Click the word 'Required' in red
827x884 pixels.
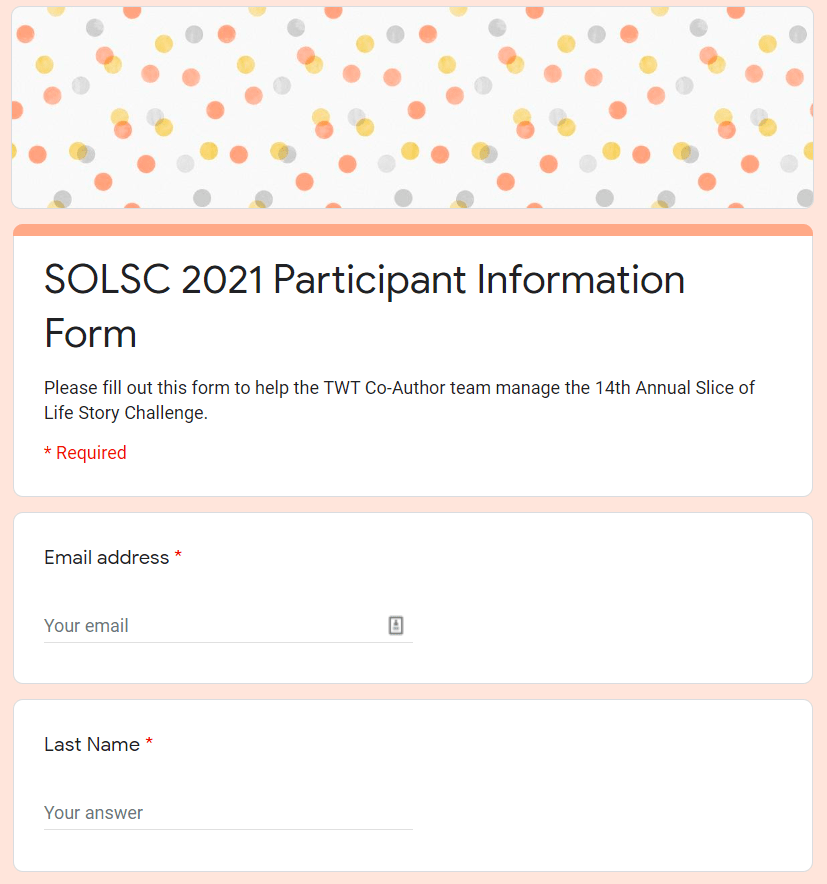pos(91,453)
